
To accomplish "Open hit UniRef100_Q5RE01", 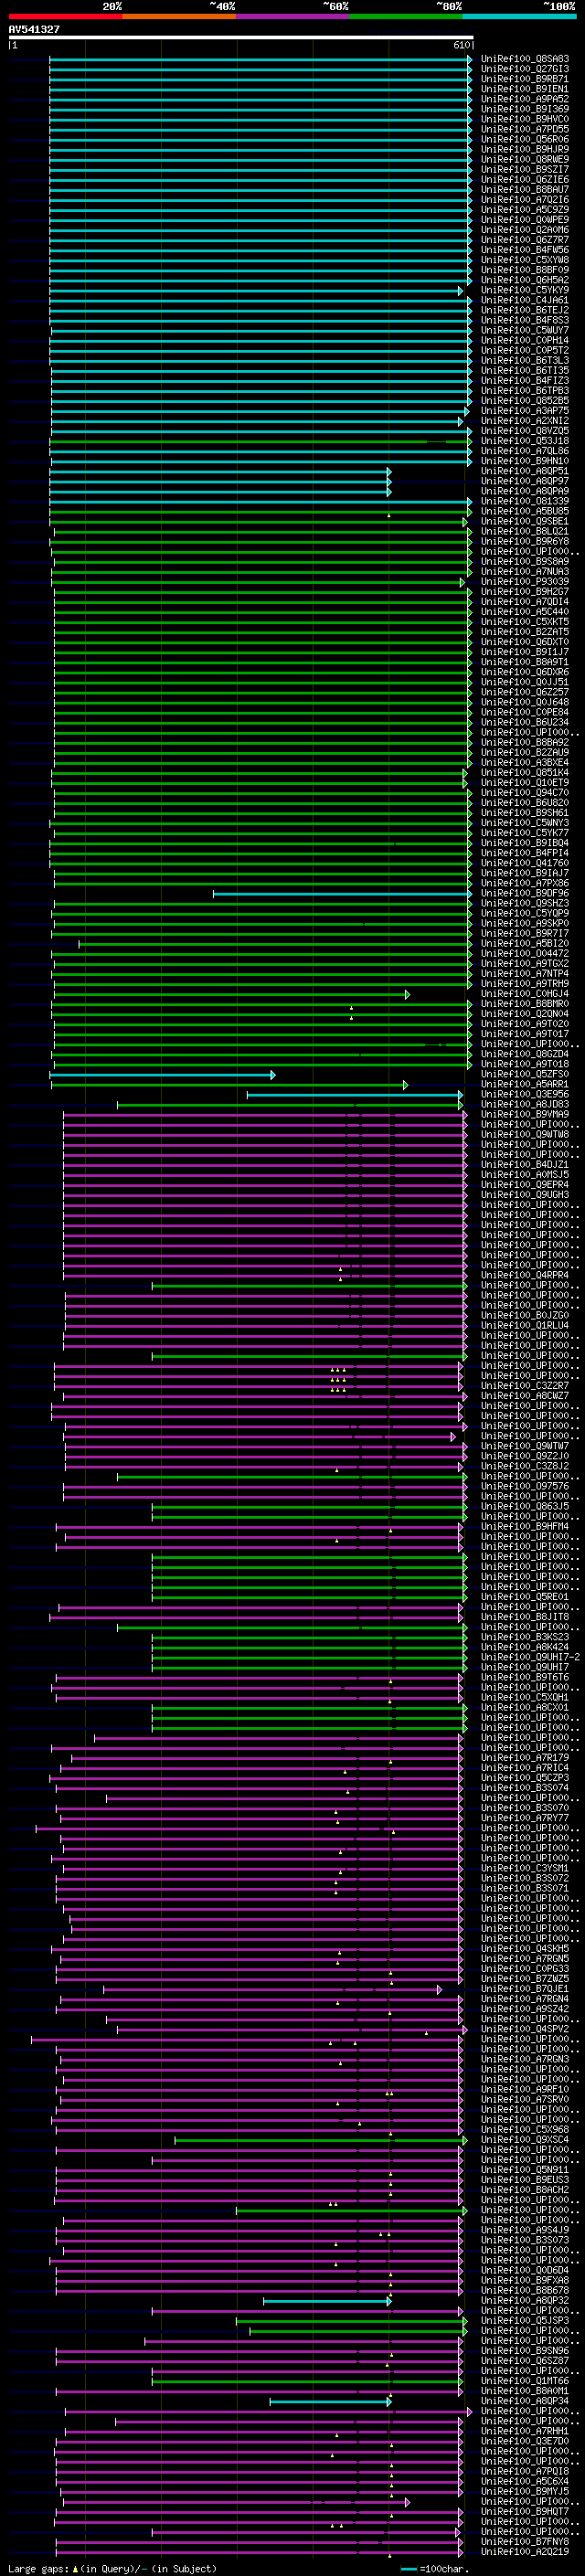I will click(525, 1597).
